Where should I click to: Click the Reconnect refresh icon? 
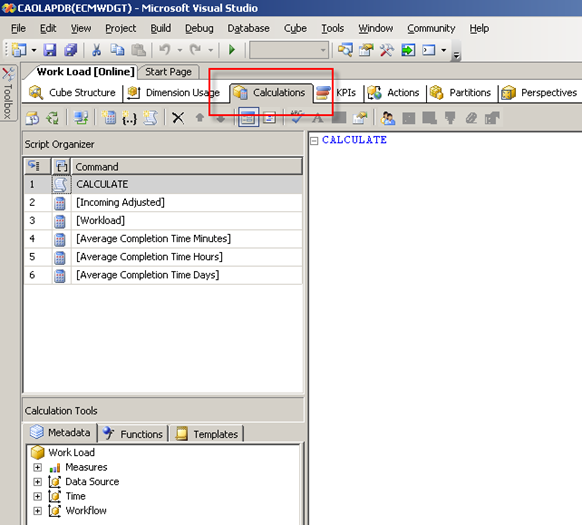53,118
